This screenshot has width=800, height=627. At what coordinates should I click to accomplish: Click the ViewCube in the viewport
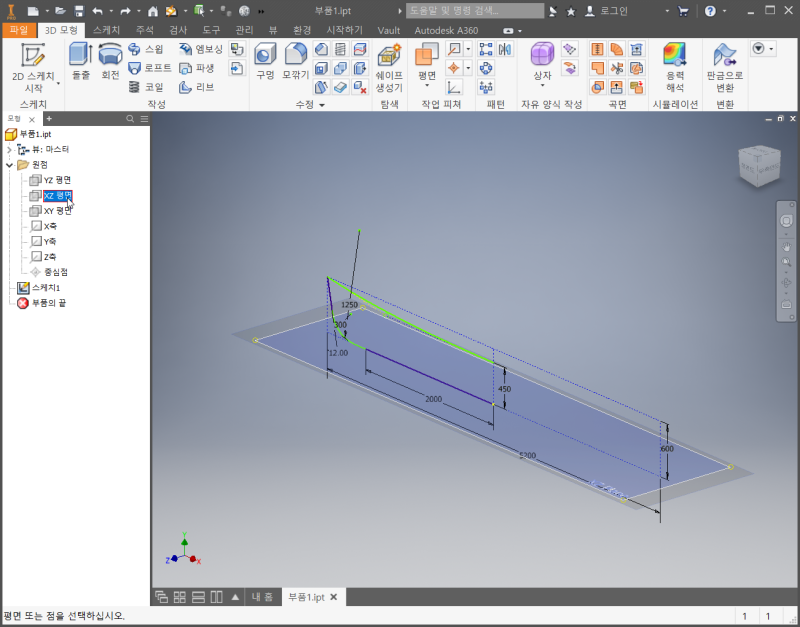point(759,165)
